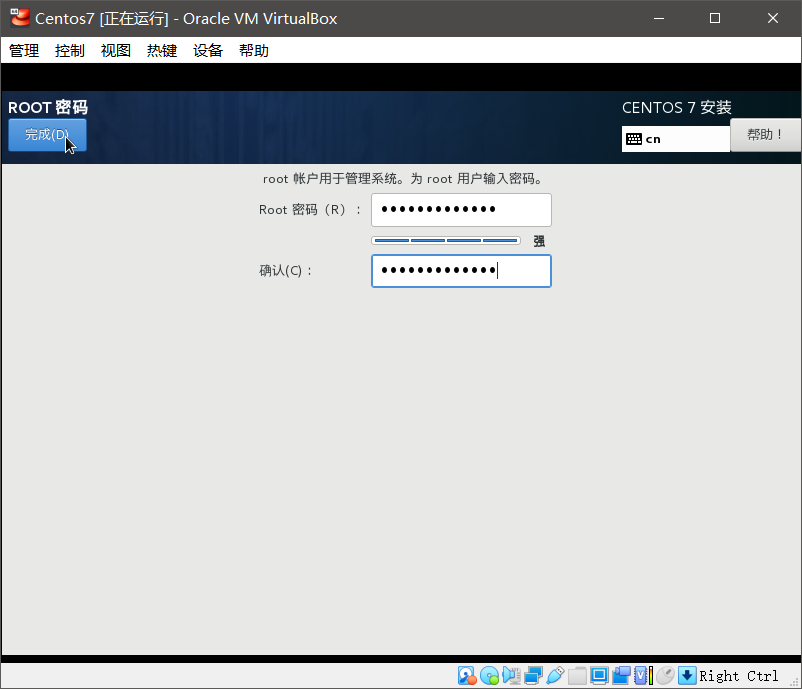Open the audio settings status icon
The width and height of the screenshot is (802, 689).
click(511, 676)
